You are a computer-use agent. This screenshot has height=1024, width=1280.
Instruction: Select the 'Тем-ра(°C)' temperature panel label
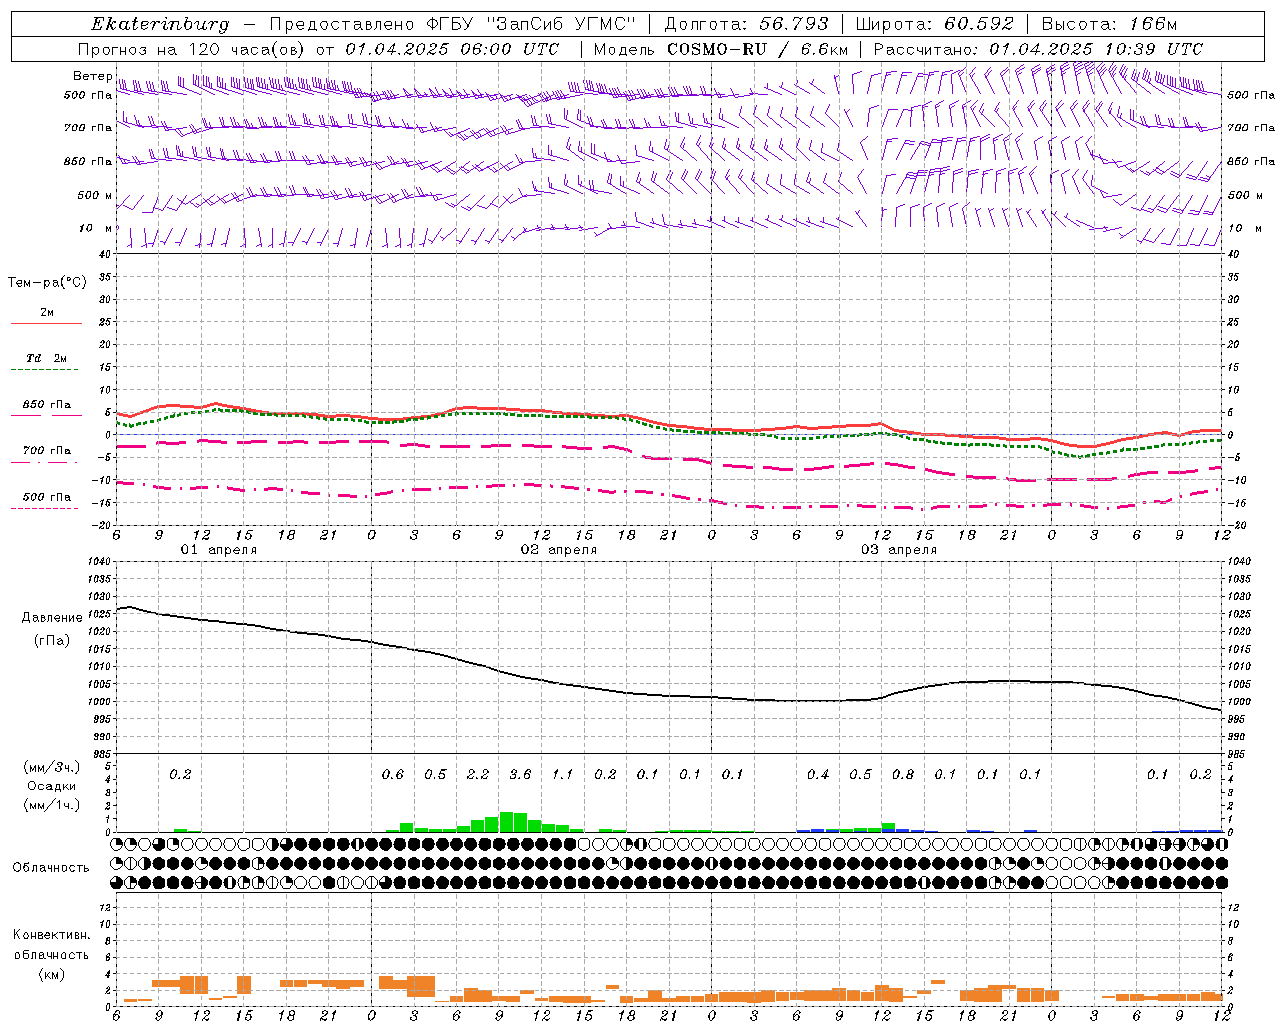click(x=47, y=283)
